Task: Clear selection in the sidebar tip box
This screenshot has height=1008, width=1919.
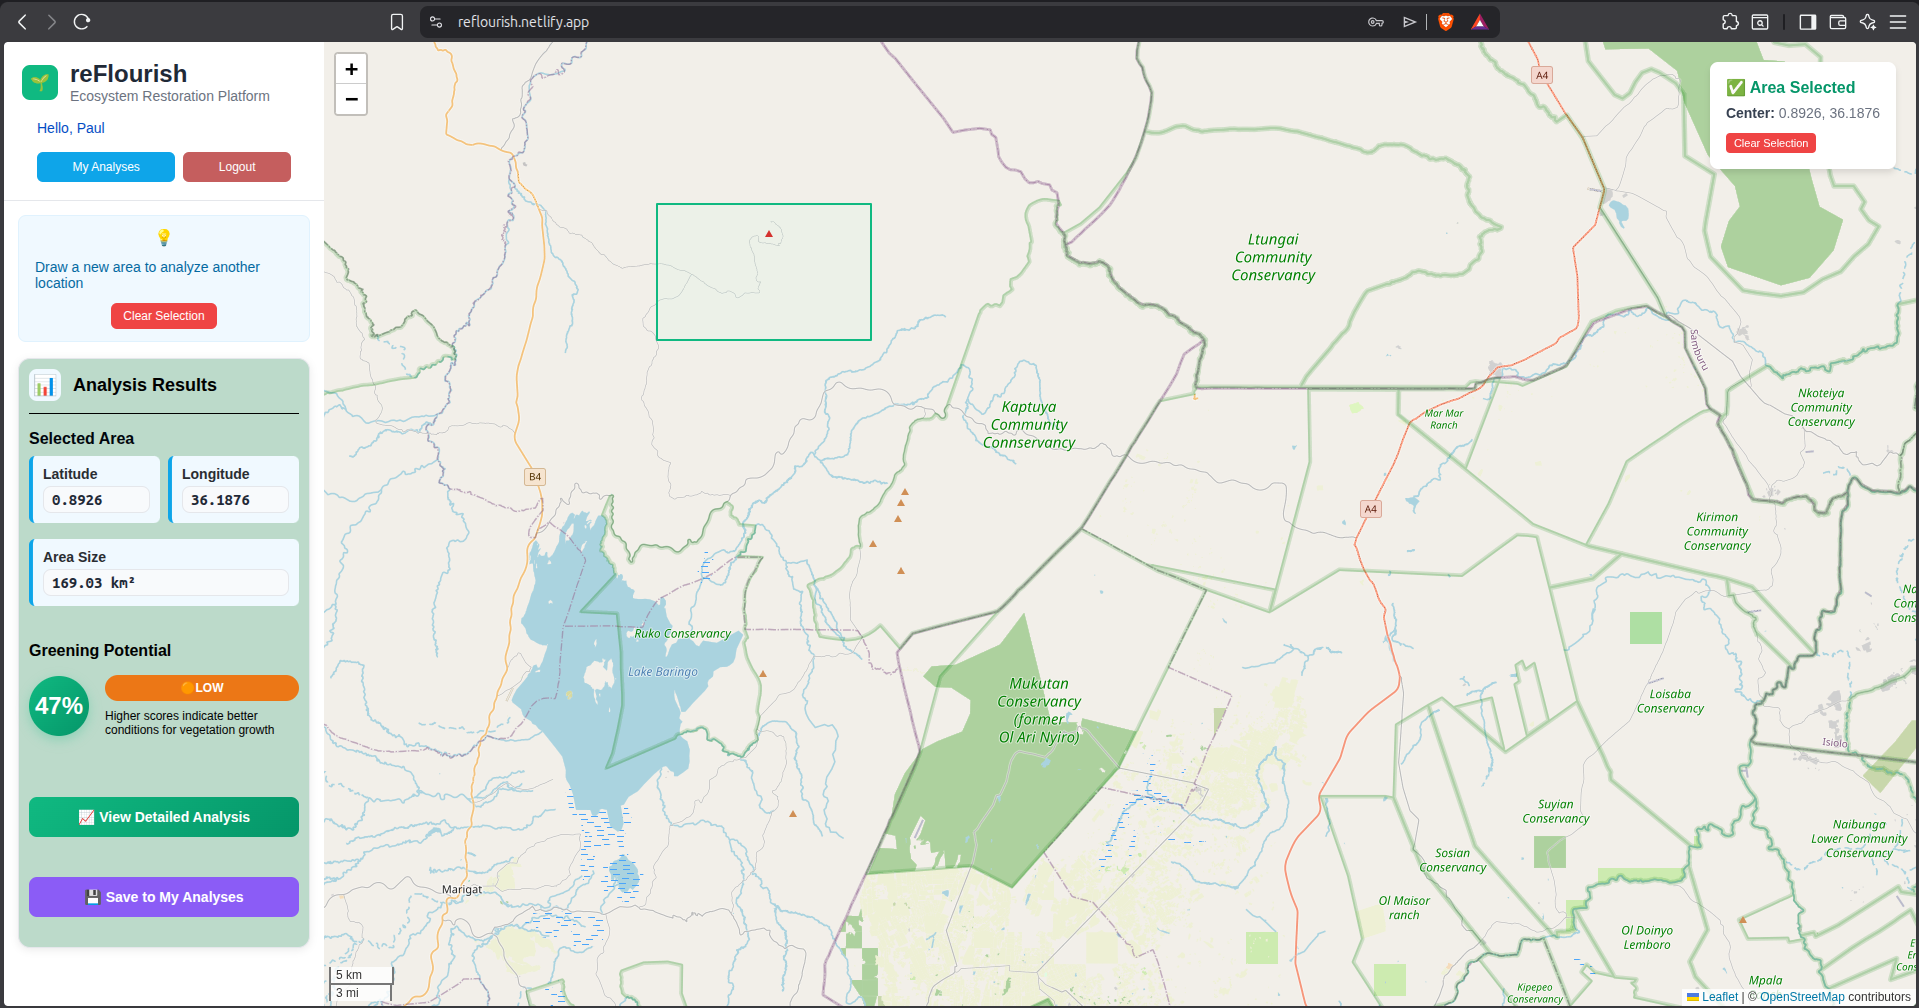Action: coord(164,316)
